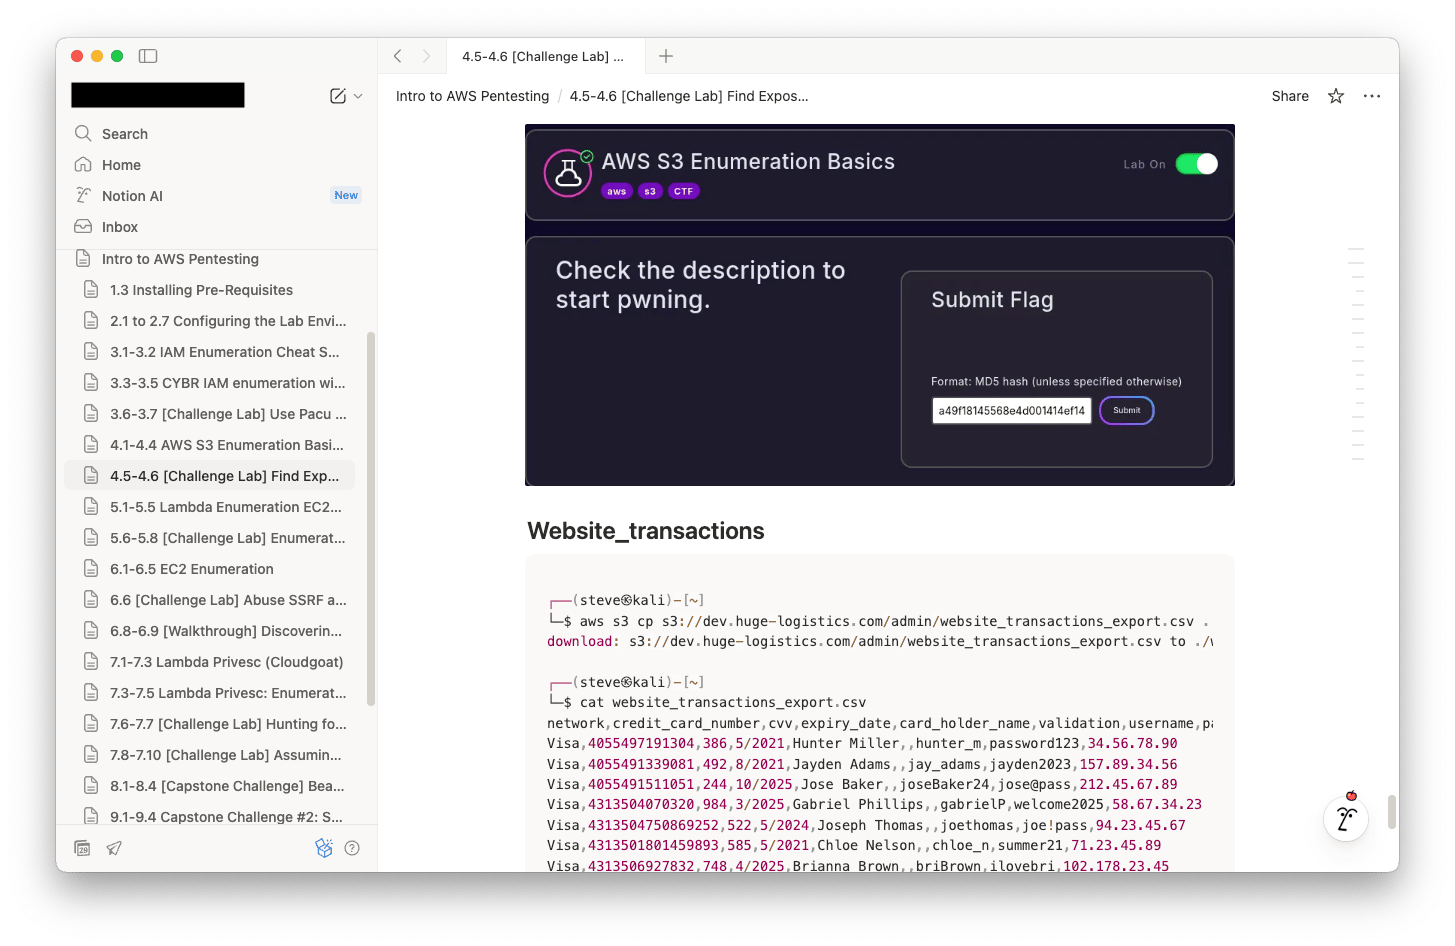The image size is (1455, 946).
Task: Open the floating Notion AI assistant button
Action: (x=1346, y=819)
